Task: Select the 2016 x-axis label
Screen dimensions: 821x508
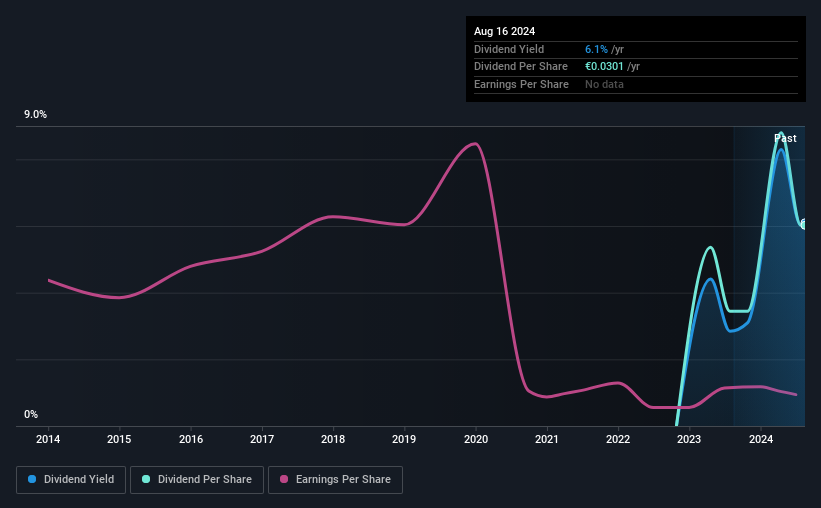Action: click(x=191, y=439)
